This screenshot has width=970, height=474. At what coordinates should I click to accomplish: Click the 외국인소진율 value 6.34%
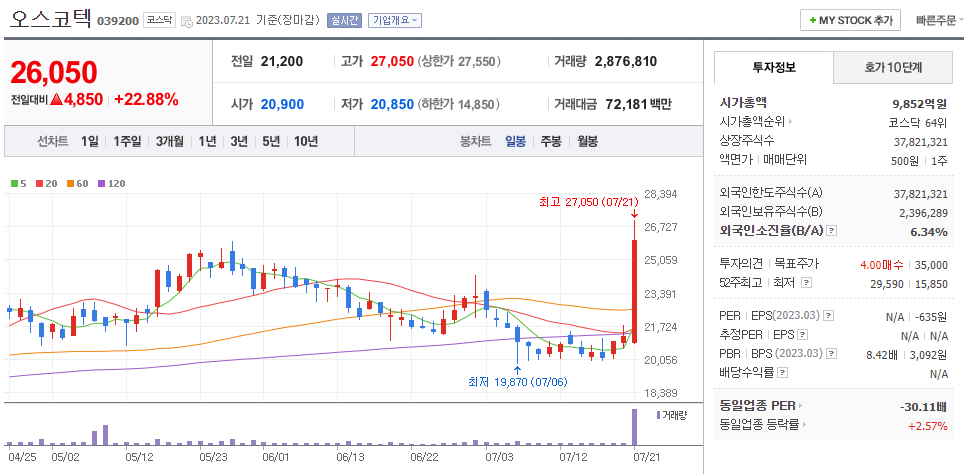929,231
